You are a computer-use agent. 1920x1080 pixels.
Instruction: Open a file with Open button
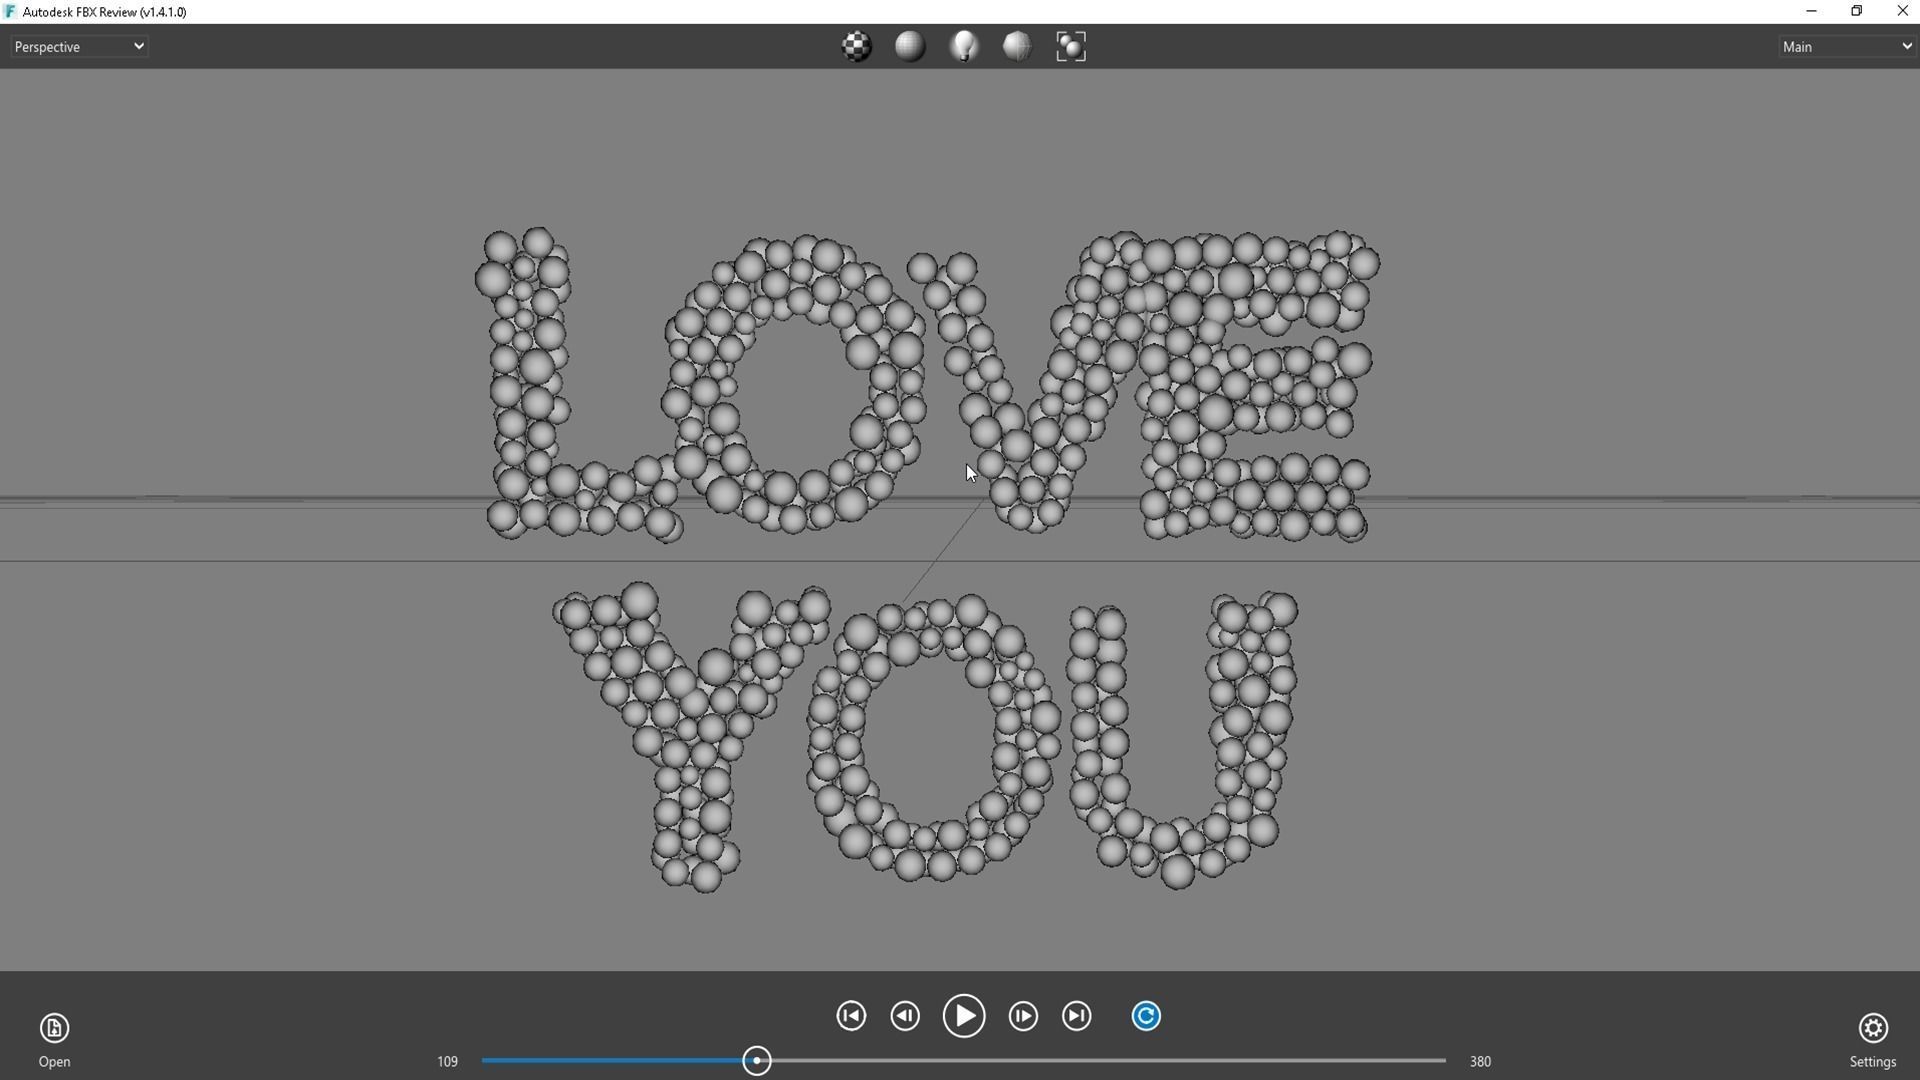[54, 1040]
